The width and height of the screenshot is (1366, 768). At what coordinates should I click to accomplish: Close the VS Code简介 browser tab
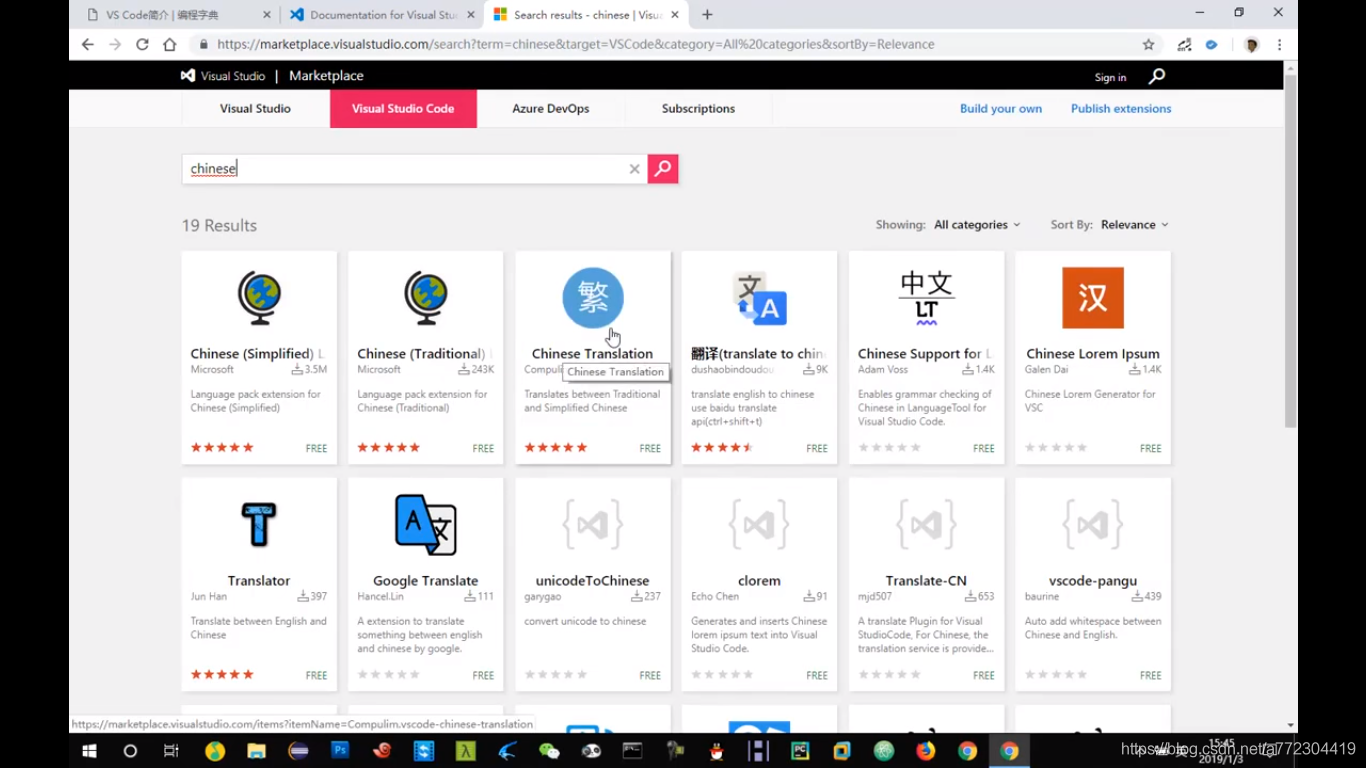click(x=266, y=15)
